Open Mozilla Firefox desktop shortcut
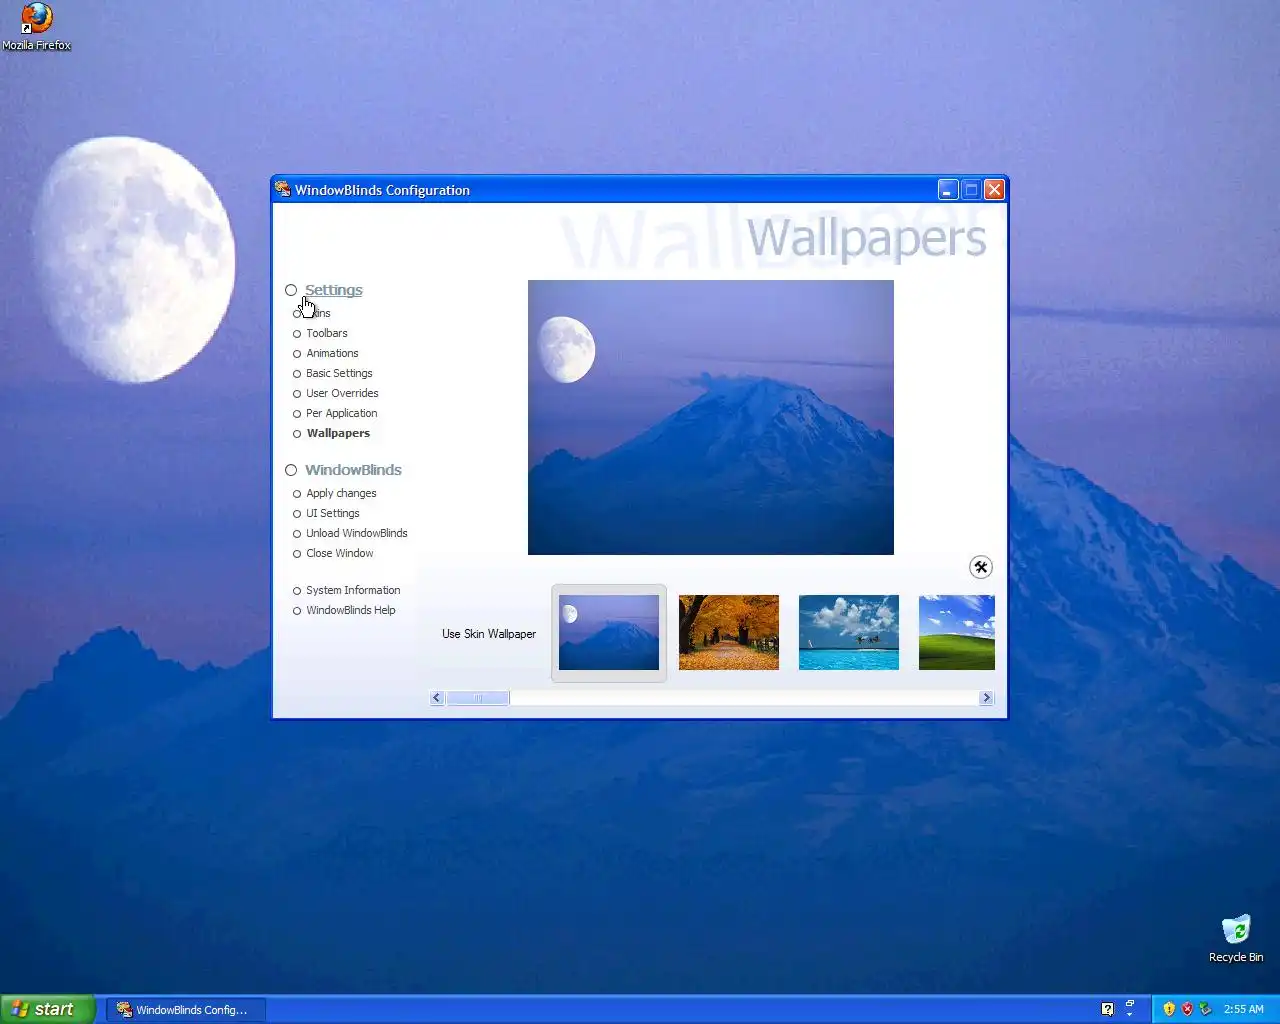Screen dimensions: 1280x1024 tap(36, 27)
